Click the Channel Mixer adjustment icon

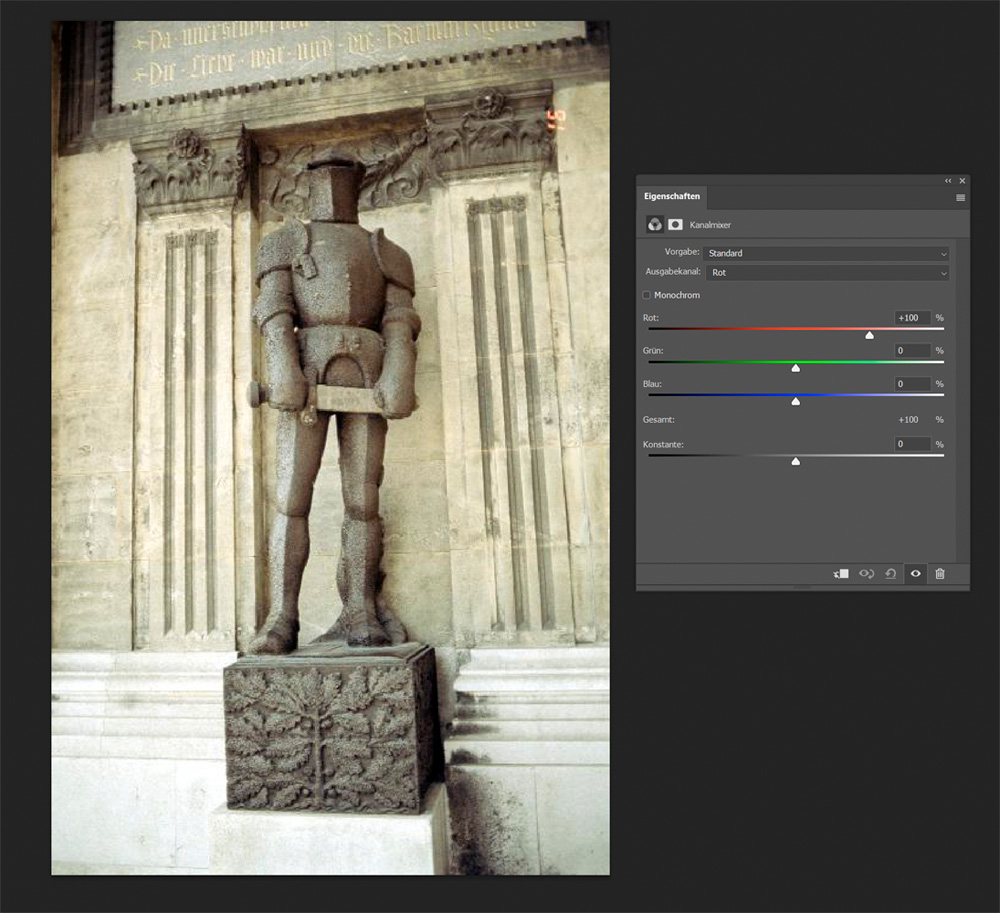[x=654, y=224]
